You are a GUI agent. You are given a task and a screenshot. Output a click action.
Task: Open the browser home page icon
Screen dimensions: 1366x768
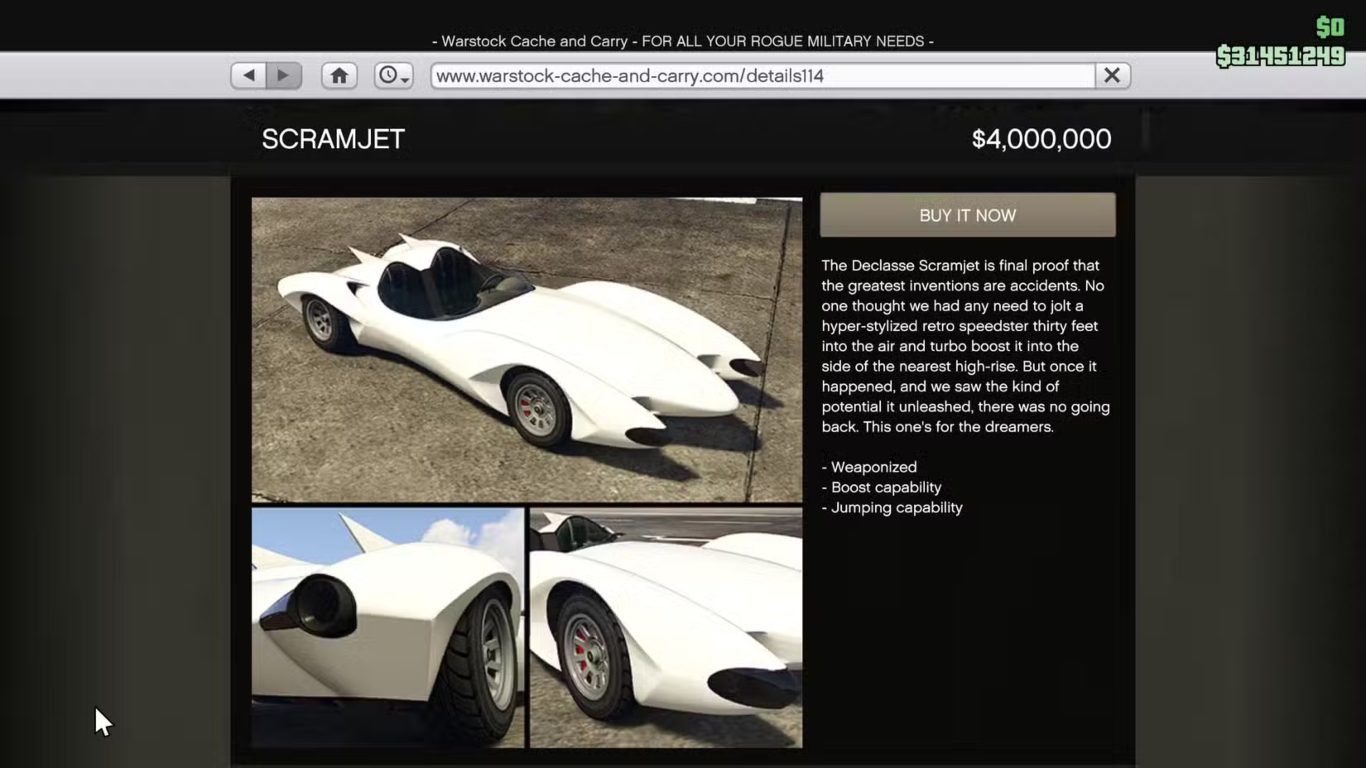pos(339,76)
